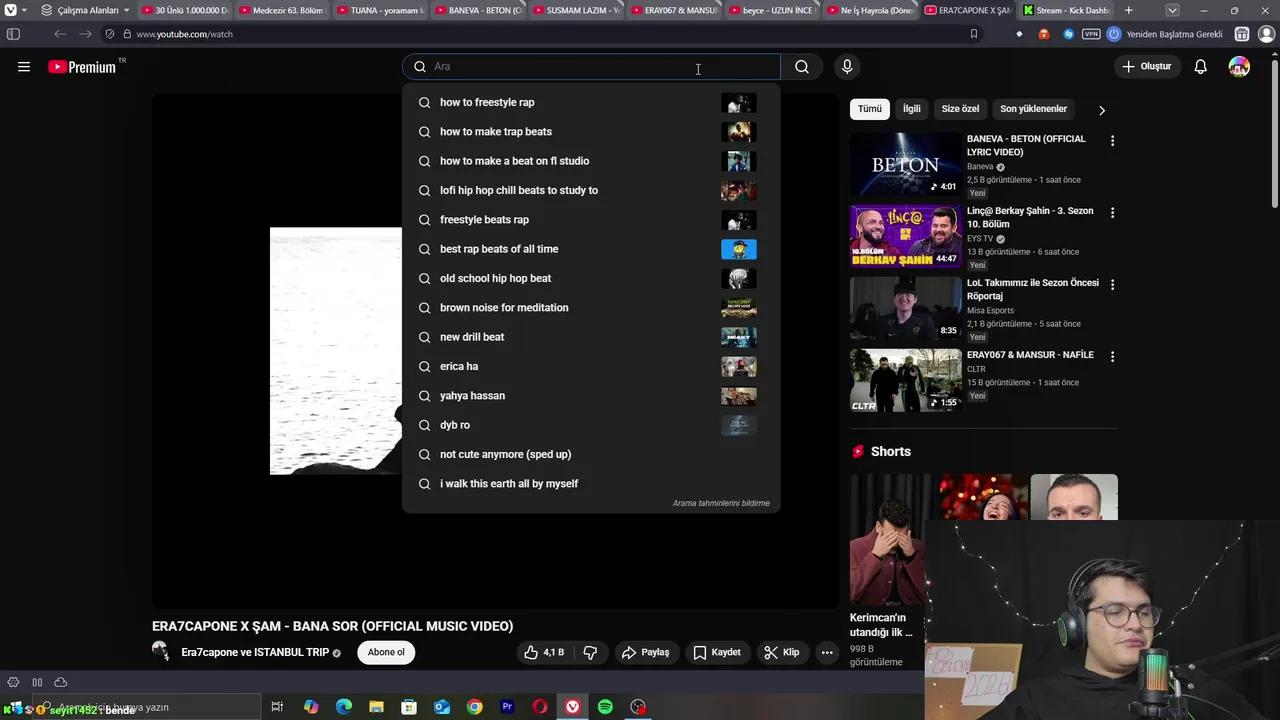Image resolution: width=1280 pixels, height=720 pixels.
Task: Open ERAY067 & MANSUR - NAFİLE thumbnail
Action: tap(905, 381)
